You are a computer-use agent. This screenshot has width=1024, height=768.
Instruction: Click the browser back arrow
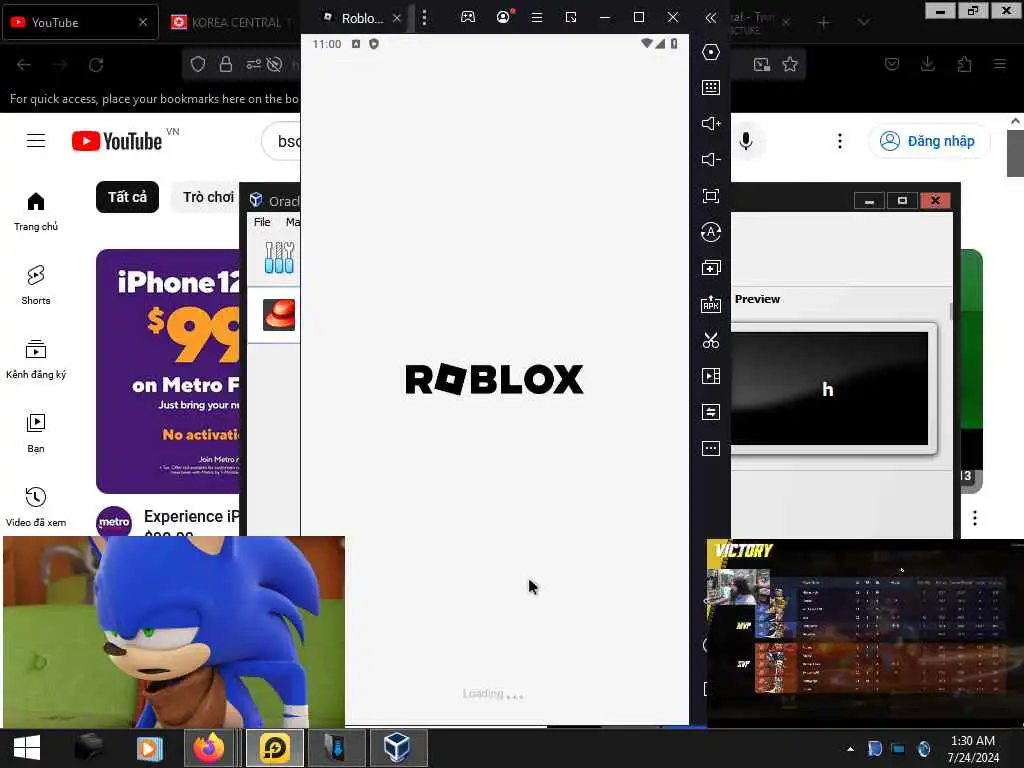tap(24, 65)
